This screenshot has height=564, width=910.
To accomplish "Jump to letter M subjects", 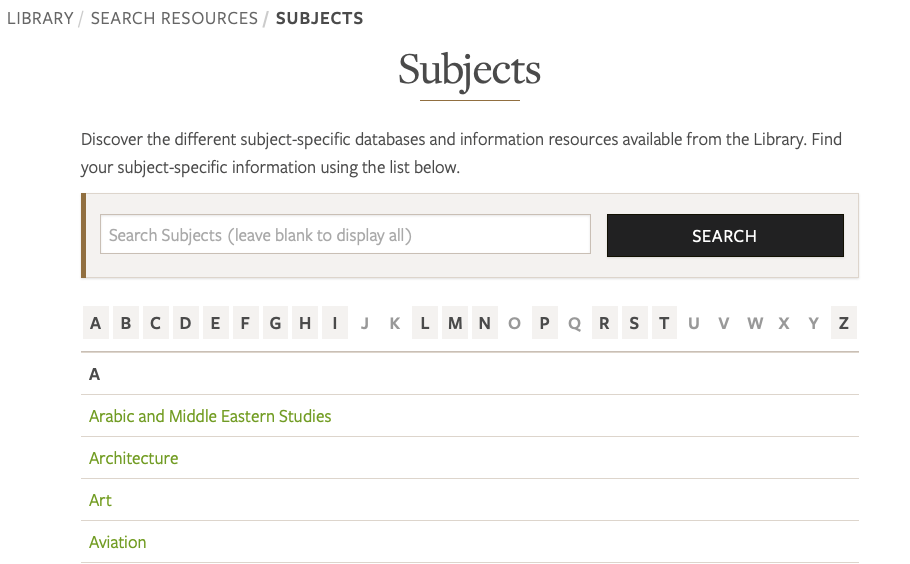I will pyautogui.click(x=455, y=323).
